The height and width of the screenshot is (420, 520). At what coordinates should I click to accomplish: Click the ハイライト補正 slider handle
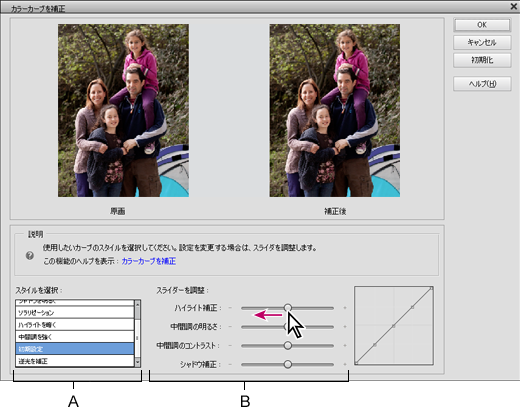tap(288, 308)
